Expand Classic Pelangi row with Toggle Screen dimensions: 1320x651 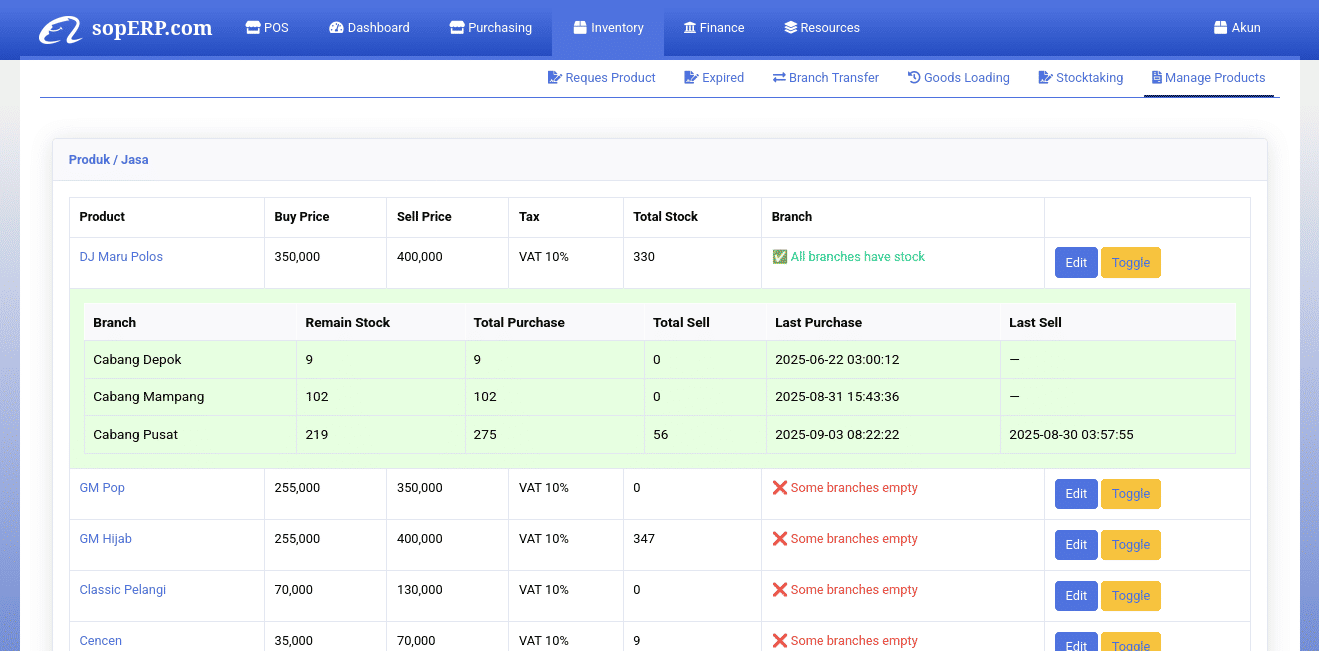point(1130,596)
